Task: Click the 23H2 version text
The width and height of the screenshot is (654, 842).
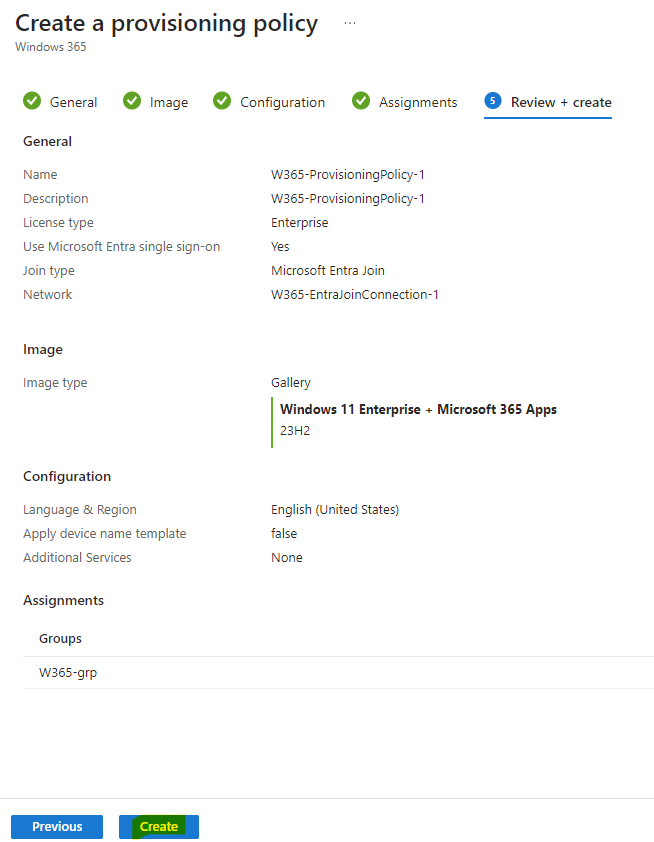Action: [x=295, y=431]
